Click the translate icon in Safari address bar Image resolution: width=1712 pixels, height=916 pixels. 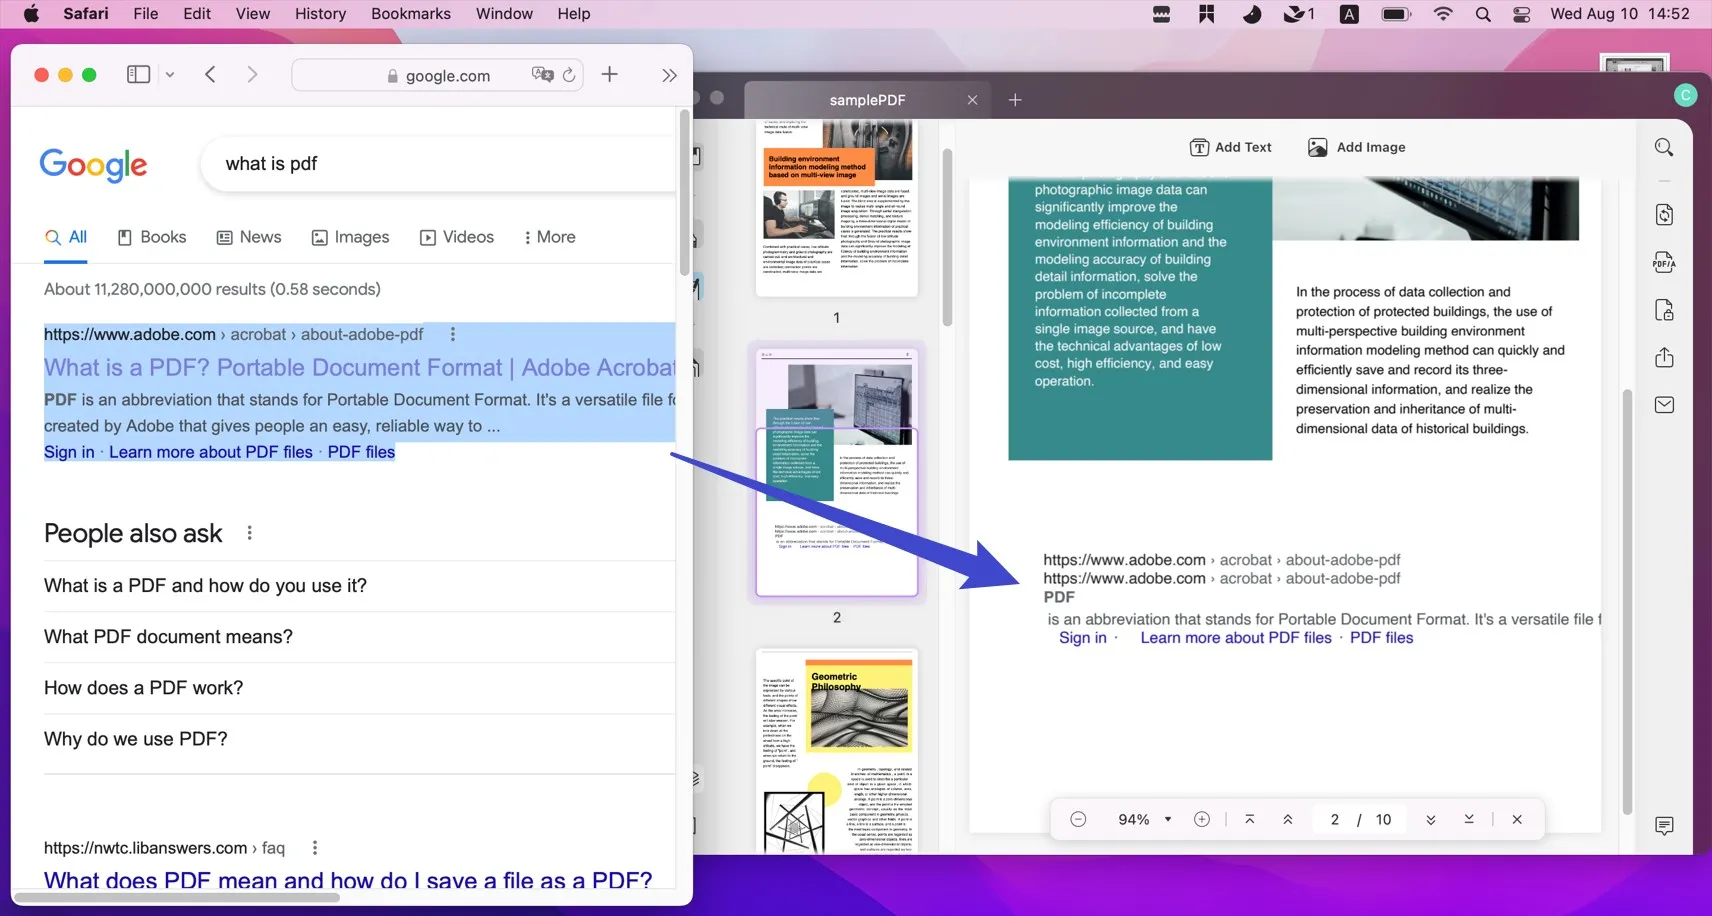[x=542, y=75]
